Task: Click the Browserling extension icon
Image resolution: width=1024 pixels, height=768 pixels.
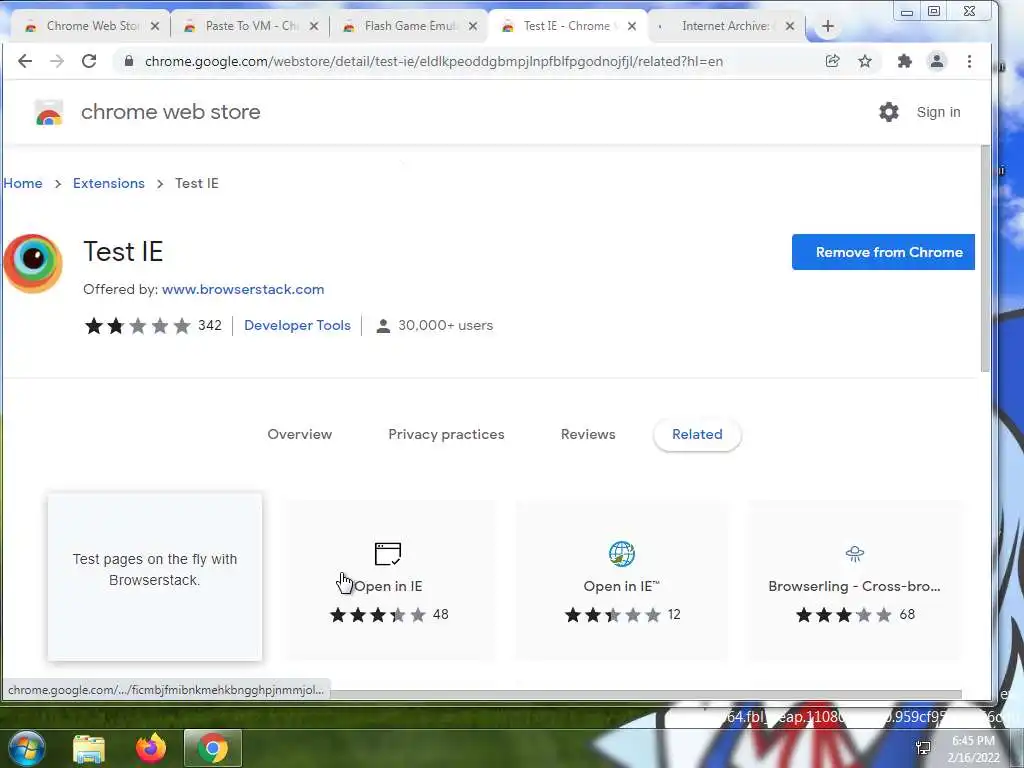Action: (x=854, y=554)
